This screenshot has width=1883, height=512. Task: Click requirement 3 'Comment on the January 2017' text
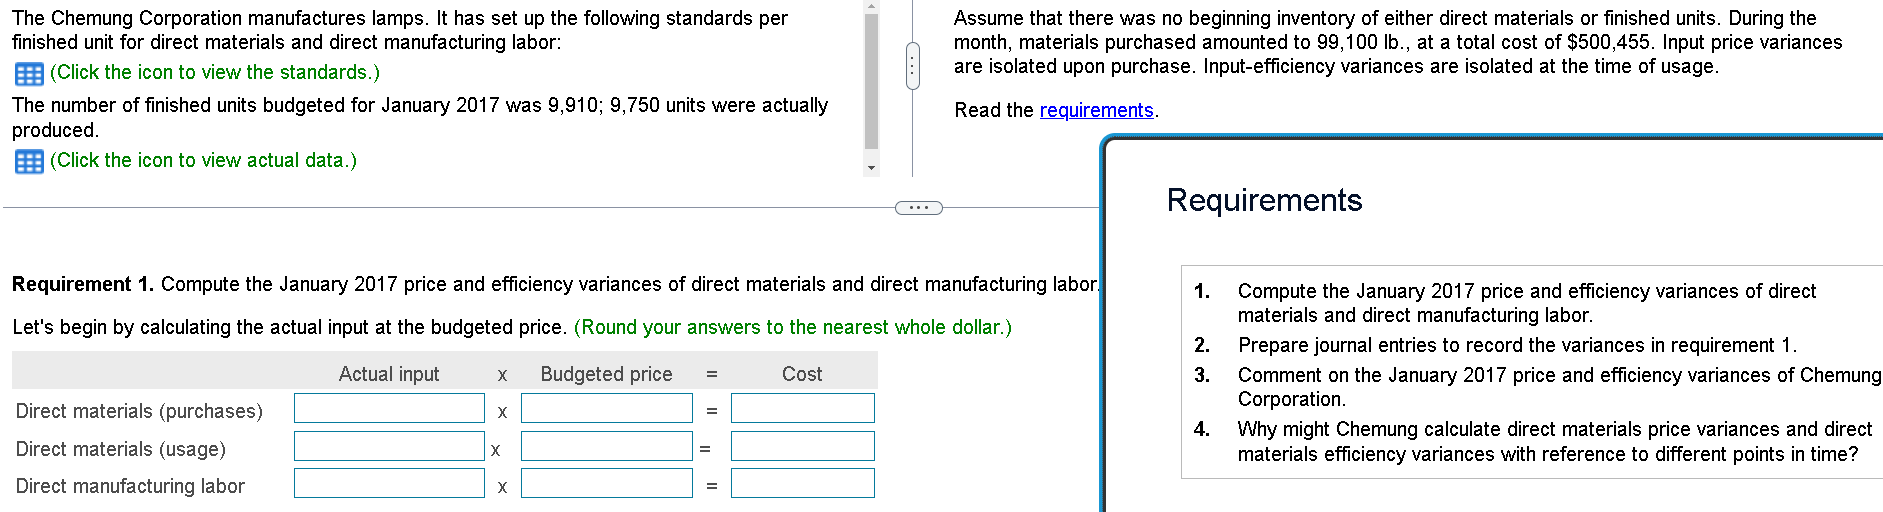(1559, 387)
